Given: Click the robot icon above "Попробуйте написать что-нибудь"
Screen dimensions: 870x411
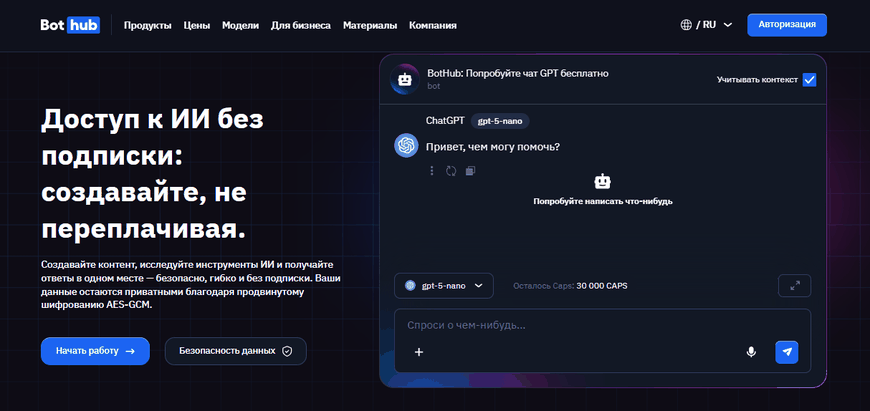Looking at the screenshot, I should [603, 181].
